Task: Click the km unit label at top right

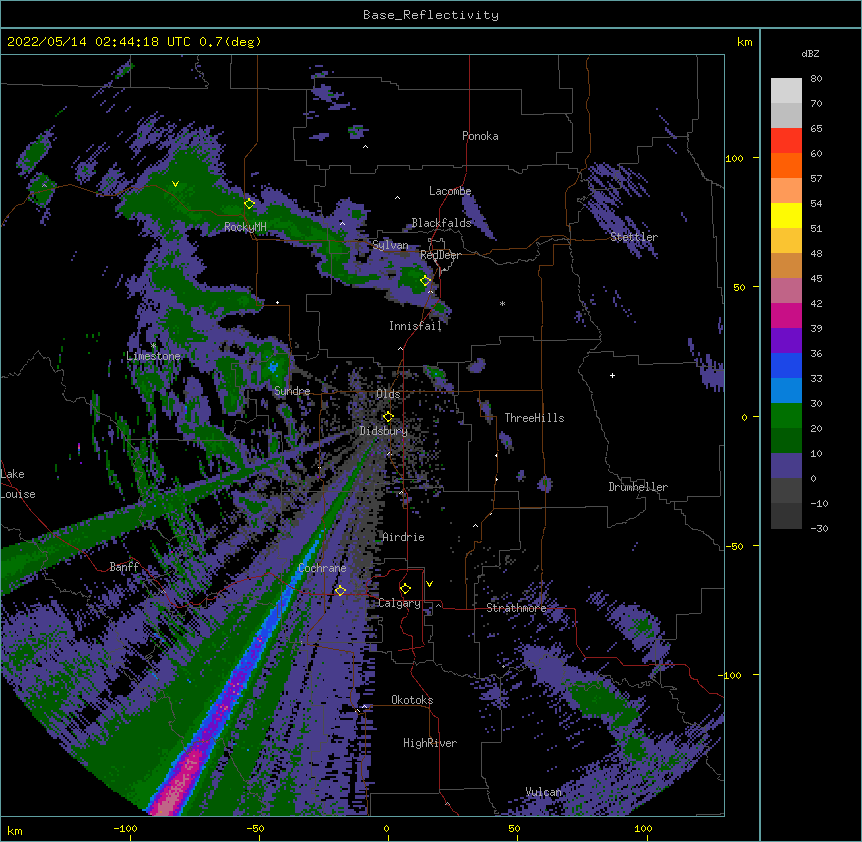Action: (744, 42)
